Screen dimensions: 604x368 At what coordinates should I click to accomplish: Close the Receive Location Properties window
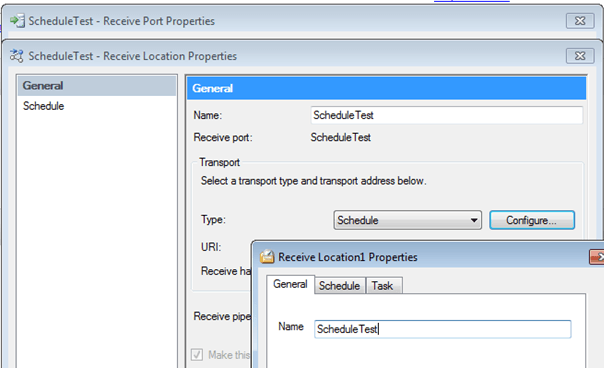580,56
